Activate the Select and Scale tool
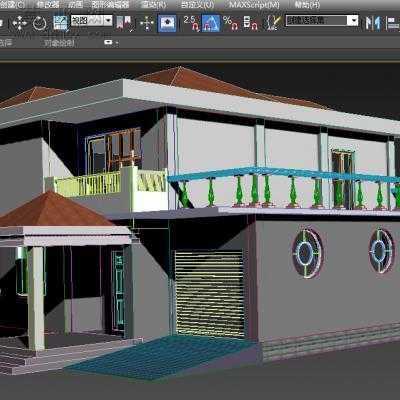 (x=60, y=23)
